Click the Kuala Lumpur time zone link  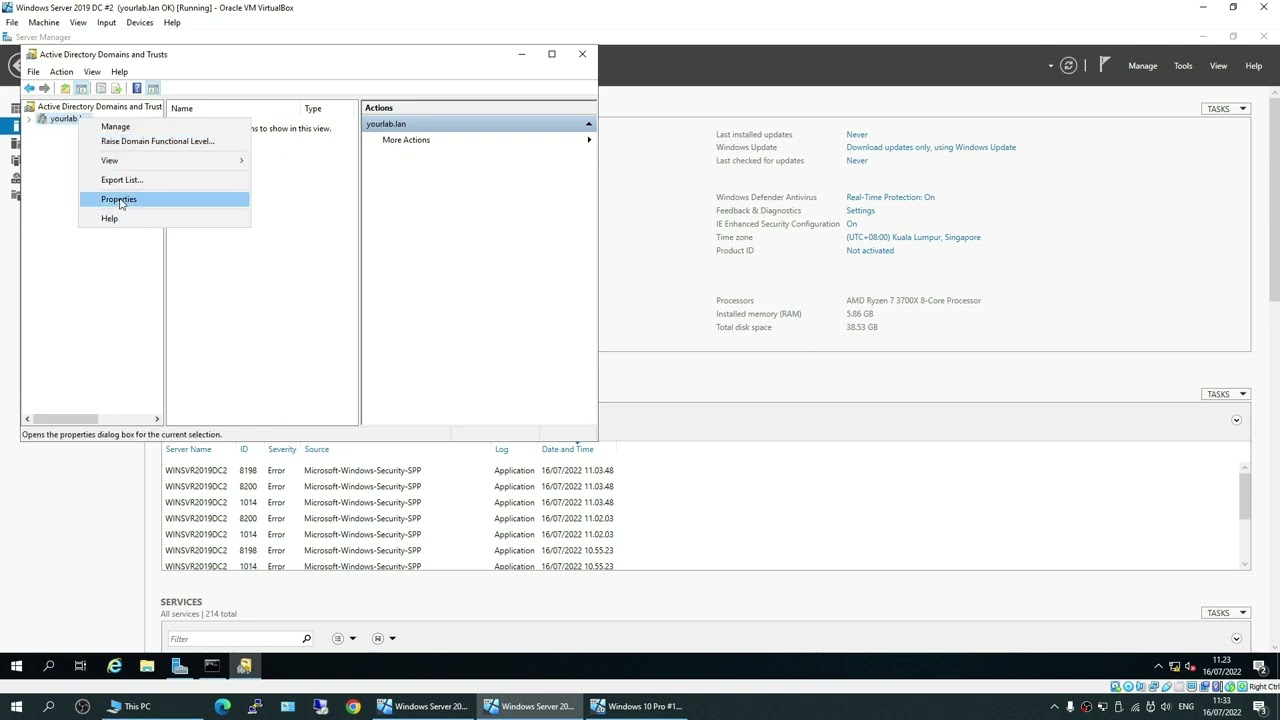[x=913, y=237]
